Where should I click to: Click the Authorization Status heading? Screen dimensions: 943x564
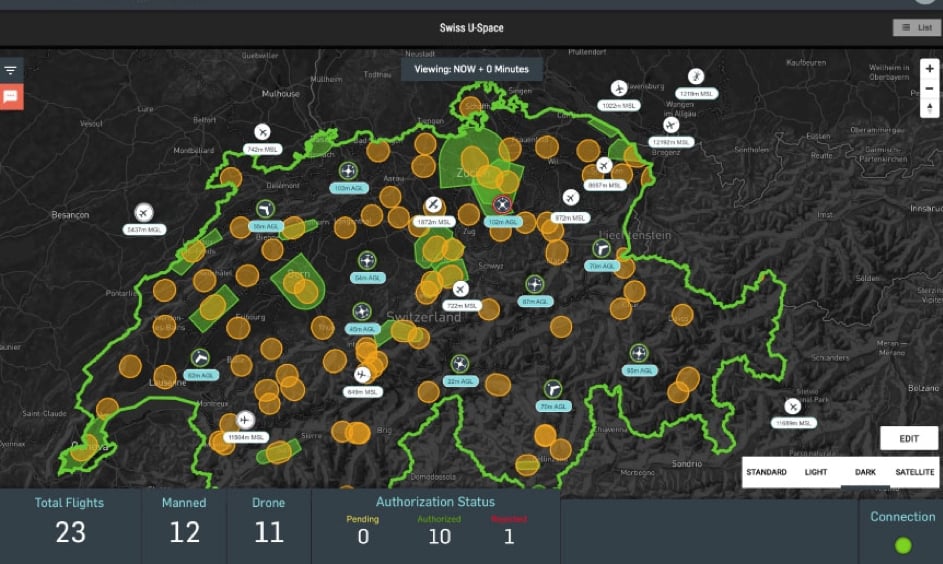pyautogui.click(x=435, y=502)
